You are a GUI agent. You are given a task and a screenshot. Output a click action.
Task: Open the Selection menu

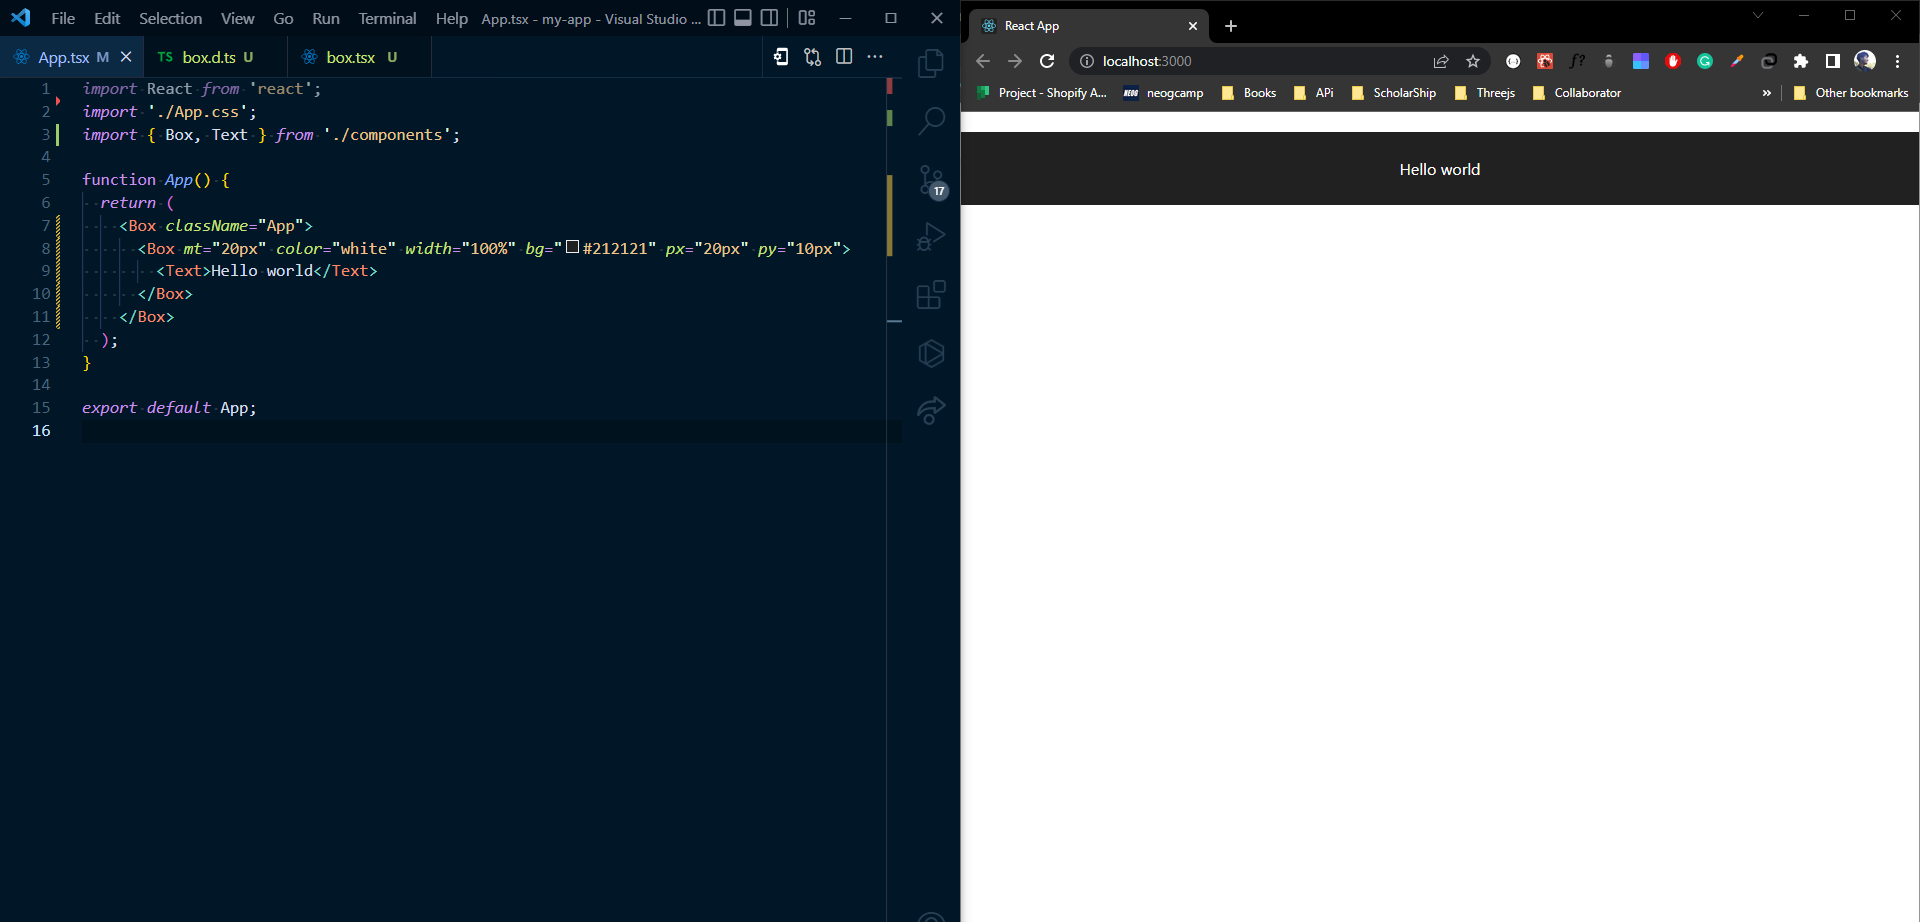point(170,18)
